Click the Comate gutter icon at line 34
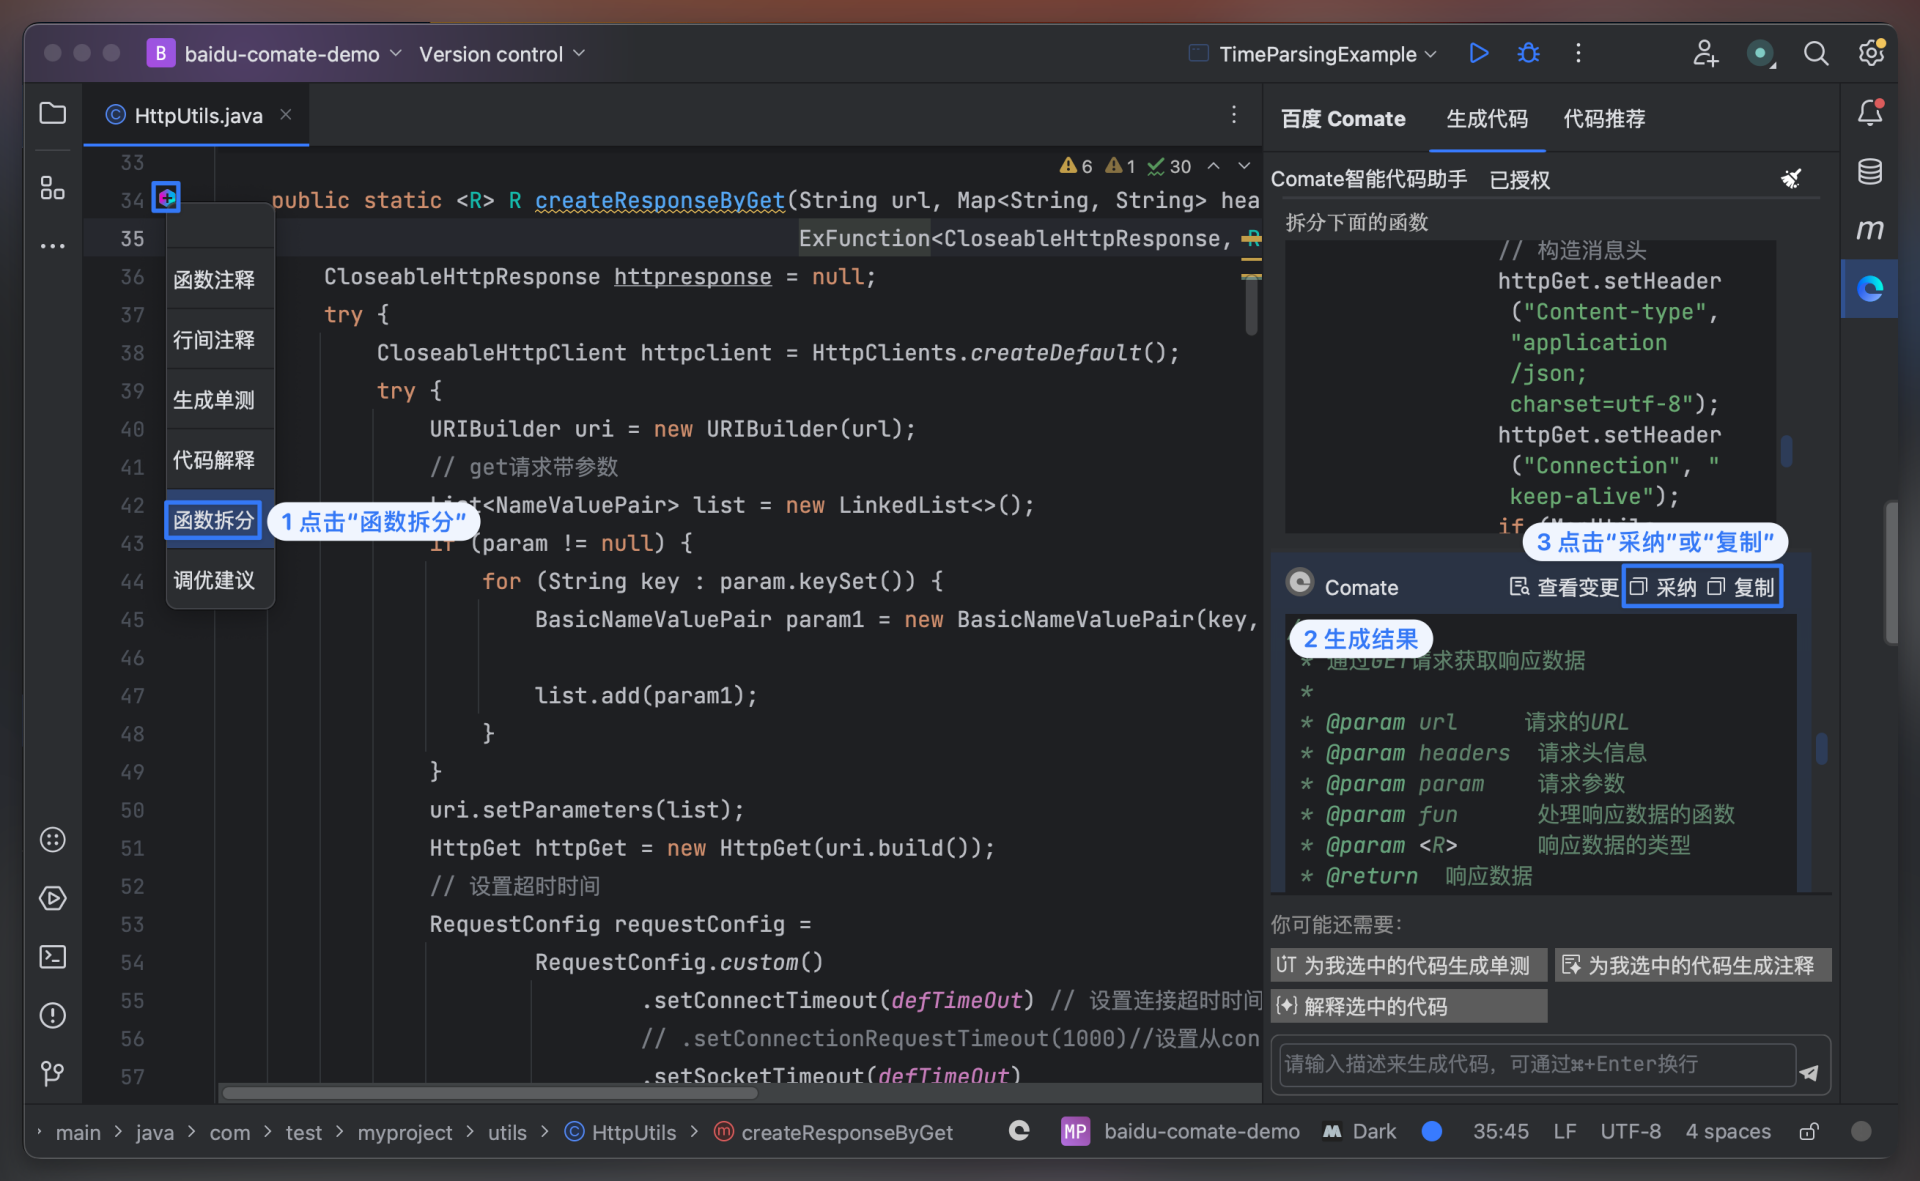This screenshot has width=1920, height=1181. click(166, 197)
